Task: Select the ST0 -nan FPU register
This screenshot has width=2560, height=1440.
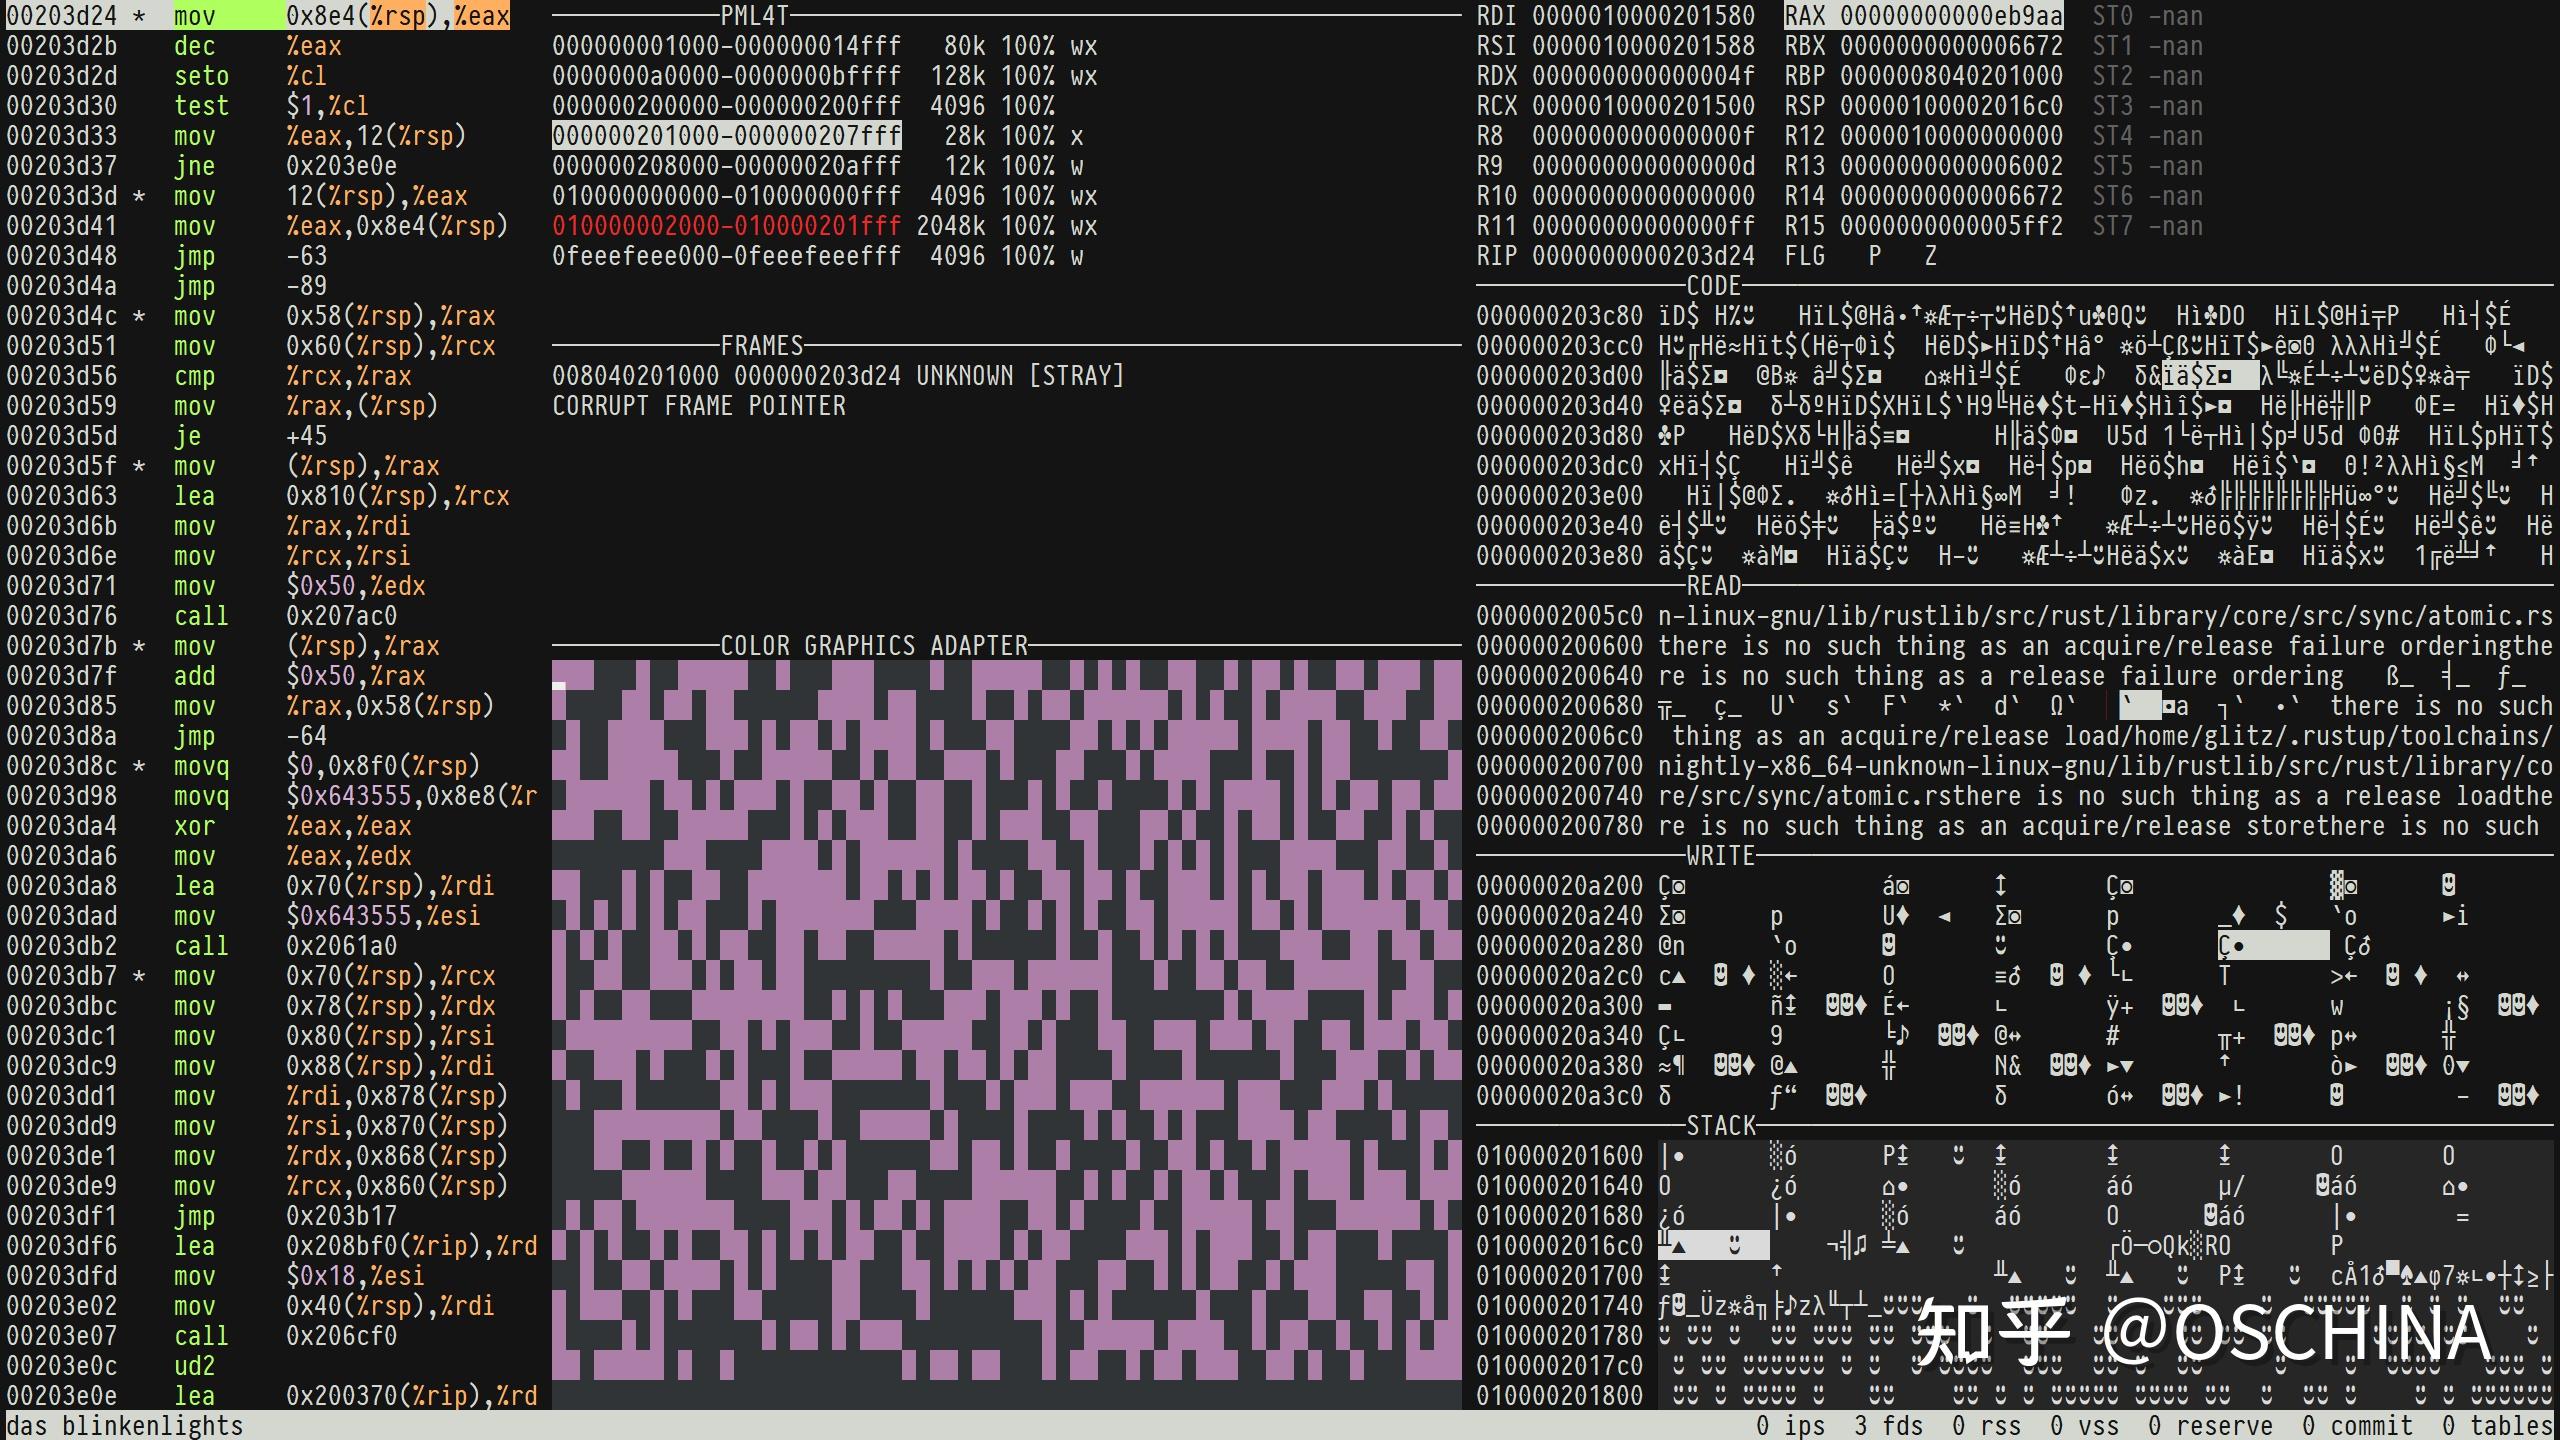Action: [2148, 16]
